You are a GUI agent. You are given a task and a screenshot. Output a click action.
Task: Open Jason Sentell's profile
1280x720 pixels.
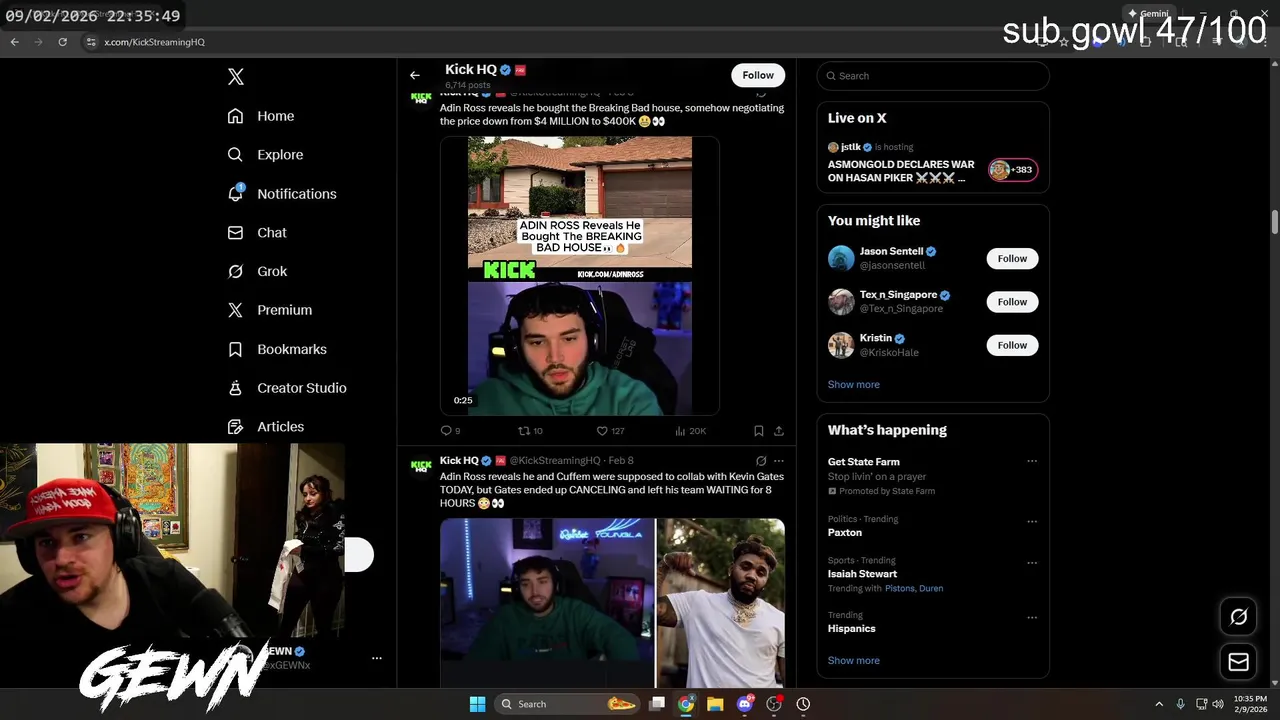click(x=892, y=251)
